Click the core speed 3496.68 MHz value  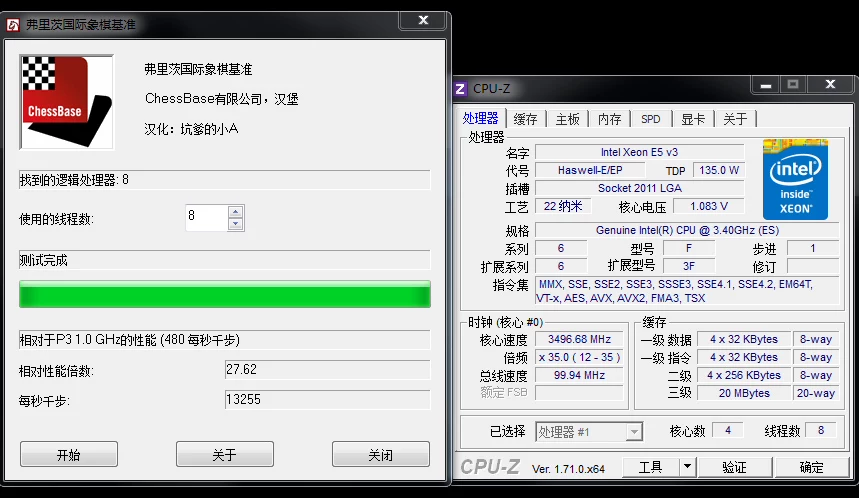[x=579, y=340]
